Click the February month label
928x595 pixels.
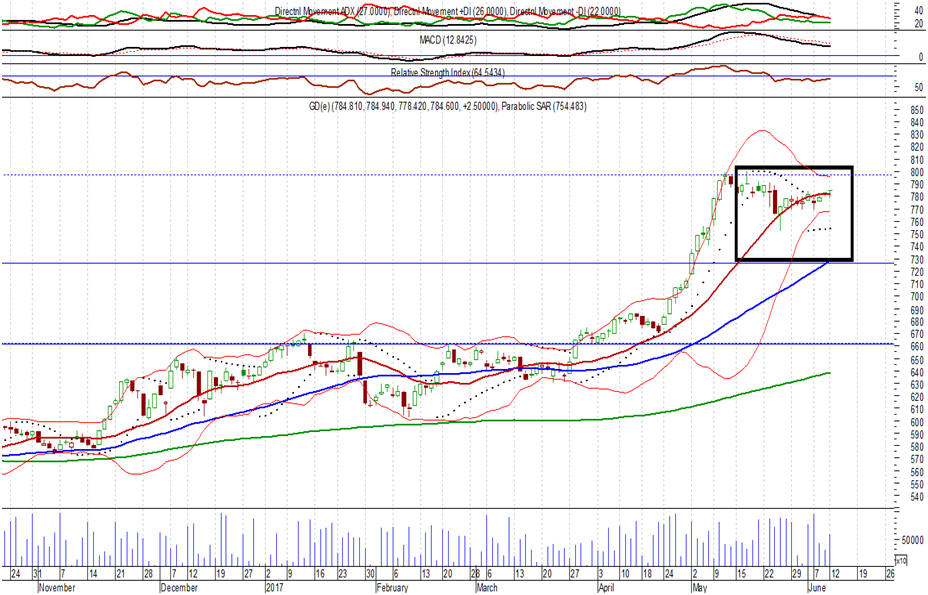click(392, 588)
